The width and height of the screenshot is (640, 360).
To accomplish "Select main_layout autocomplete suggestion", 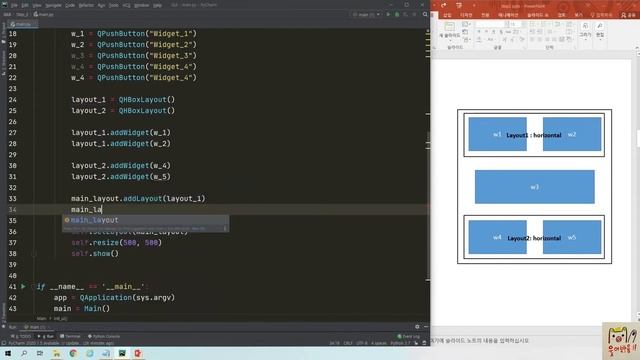I will point(145,220).
